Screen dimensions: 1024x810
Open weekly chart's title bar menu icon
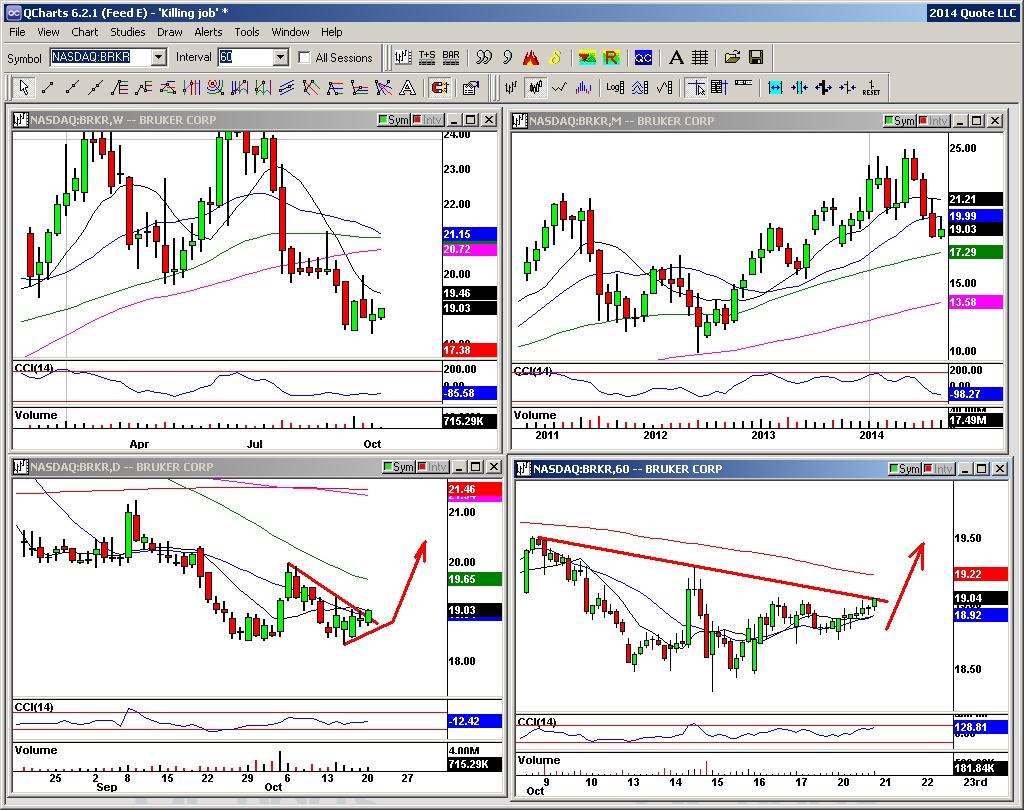coord(21,120)
